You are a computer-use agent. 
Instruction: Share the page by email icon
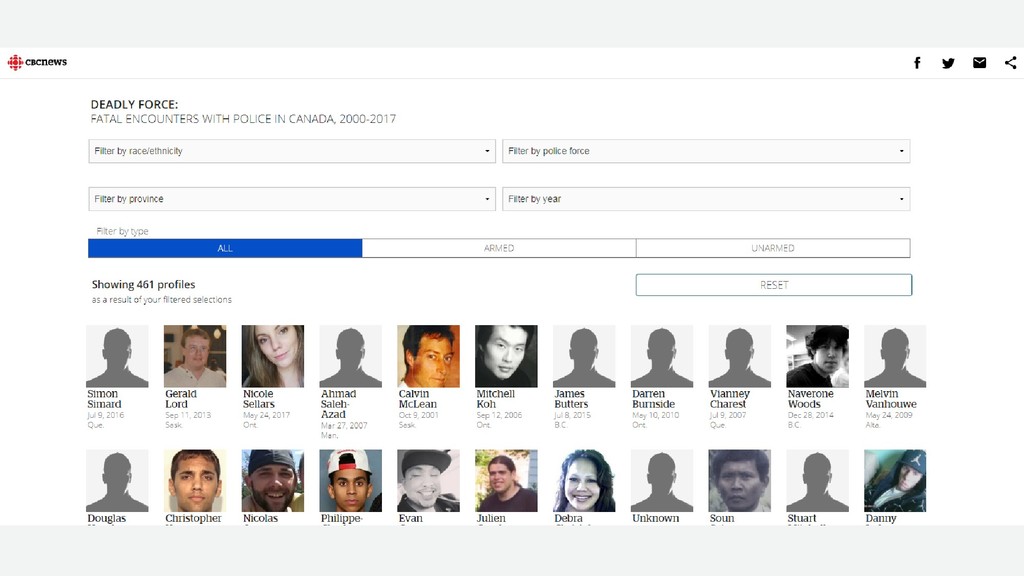pos(980,63)
